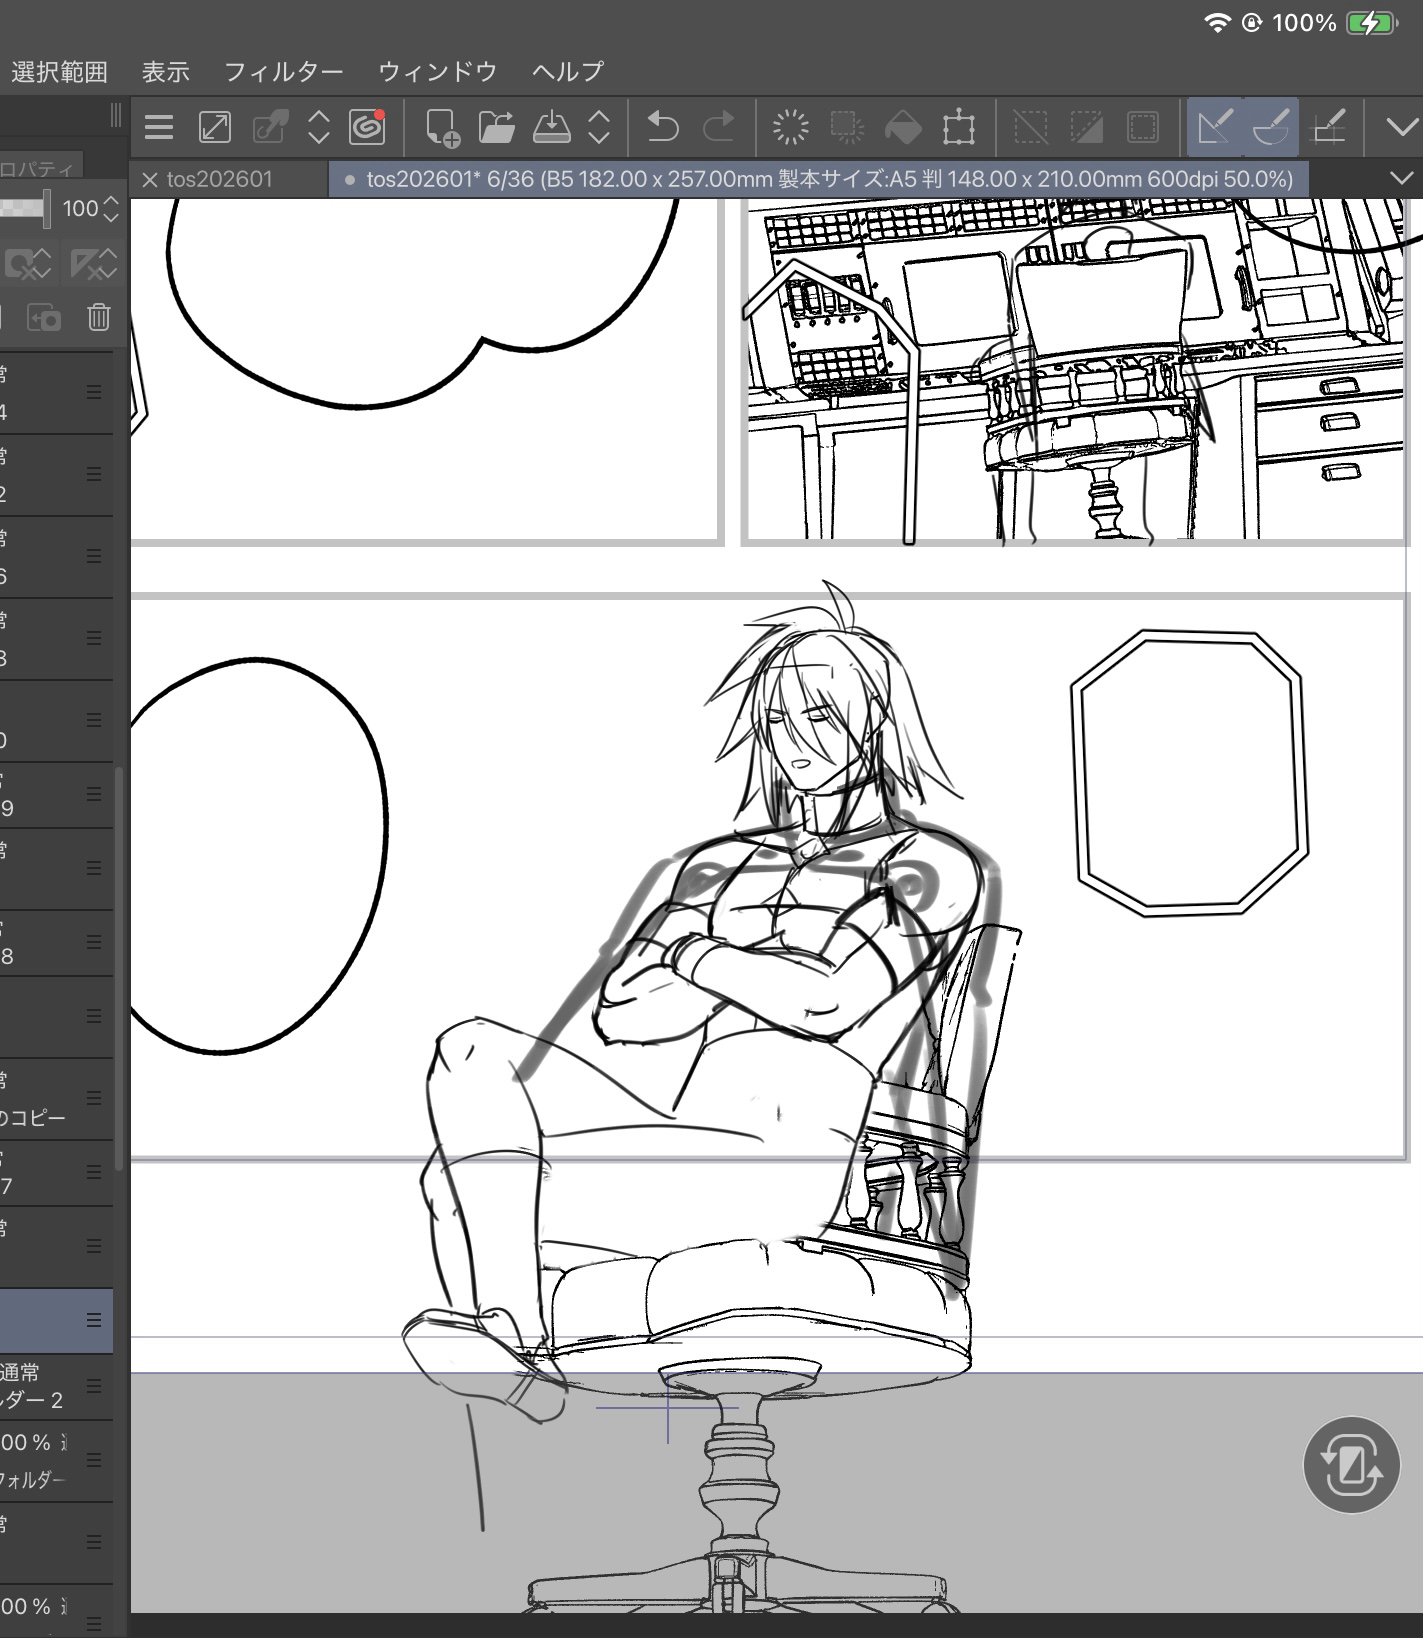The image size is (1423, 1638).
Task: Open the hamburger menu in the command bar
Action: click(159, 127)
